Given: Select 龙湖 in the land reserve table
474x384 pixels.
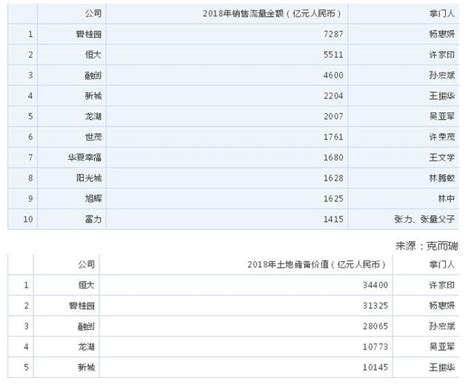Looking at the screenshot, I should (86, 347).
